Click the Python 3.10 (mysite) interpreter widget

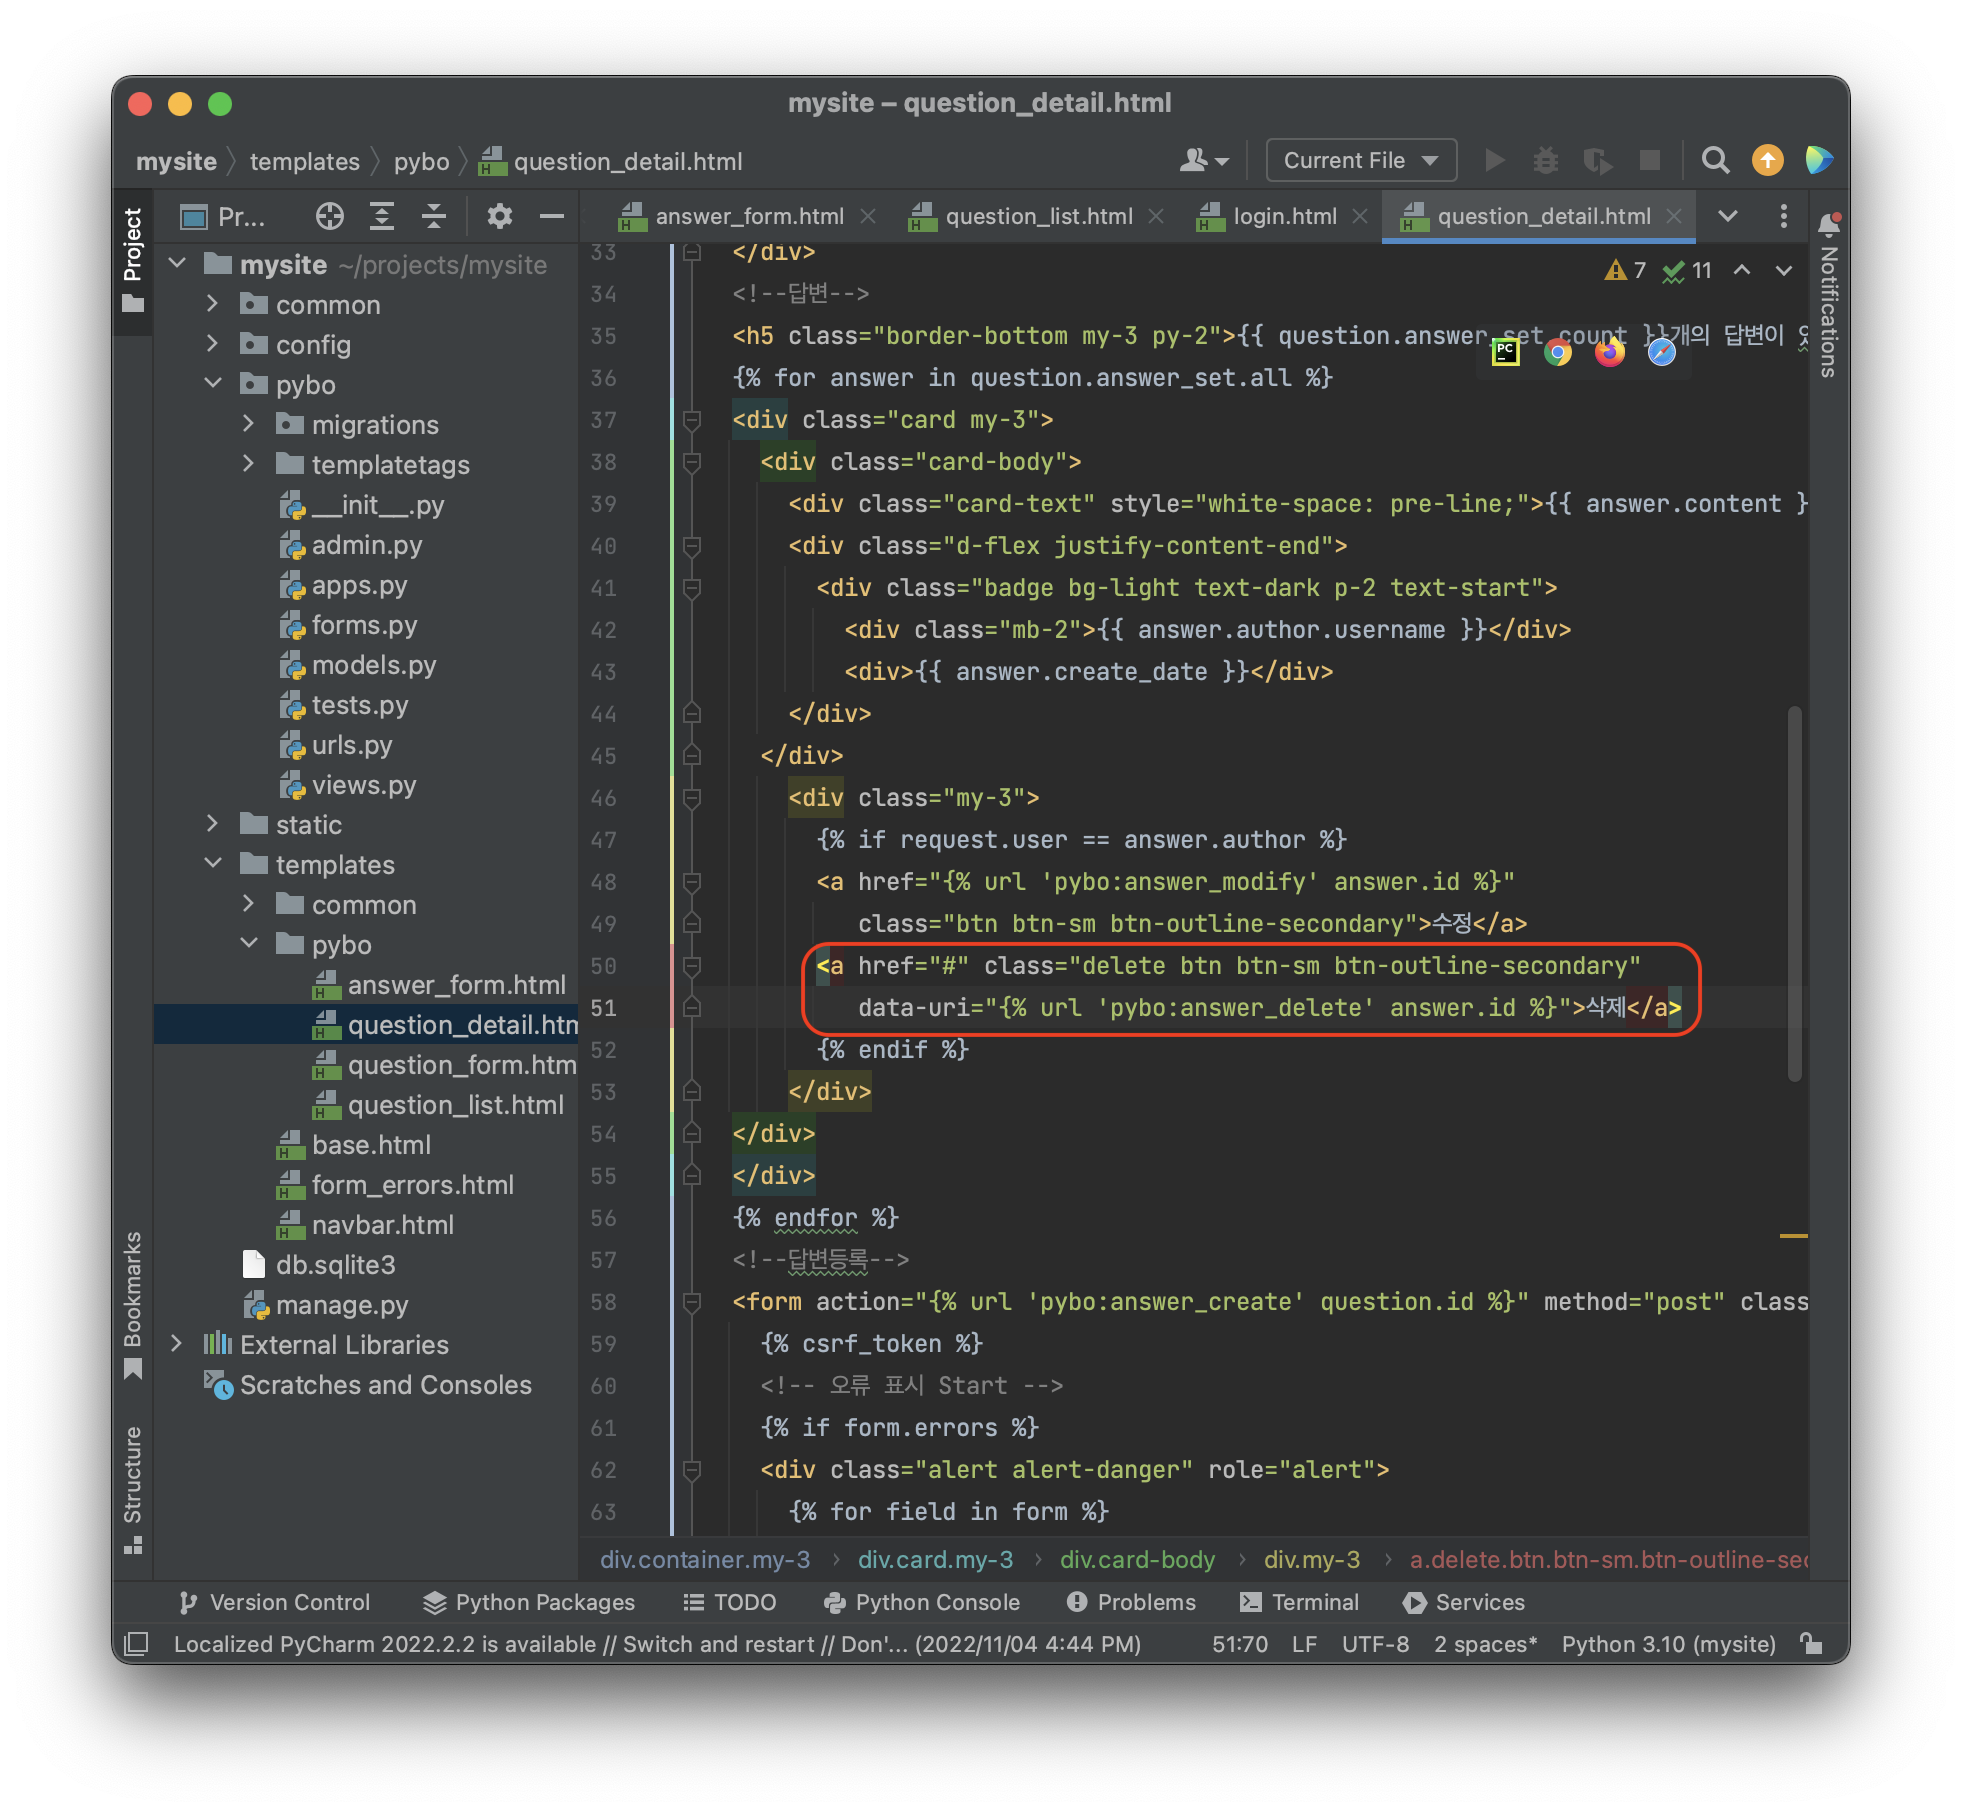1668,1644
